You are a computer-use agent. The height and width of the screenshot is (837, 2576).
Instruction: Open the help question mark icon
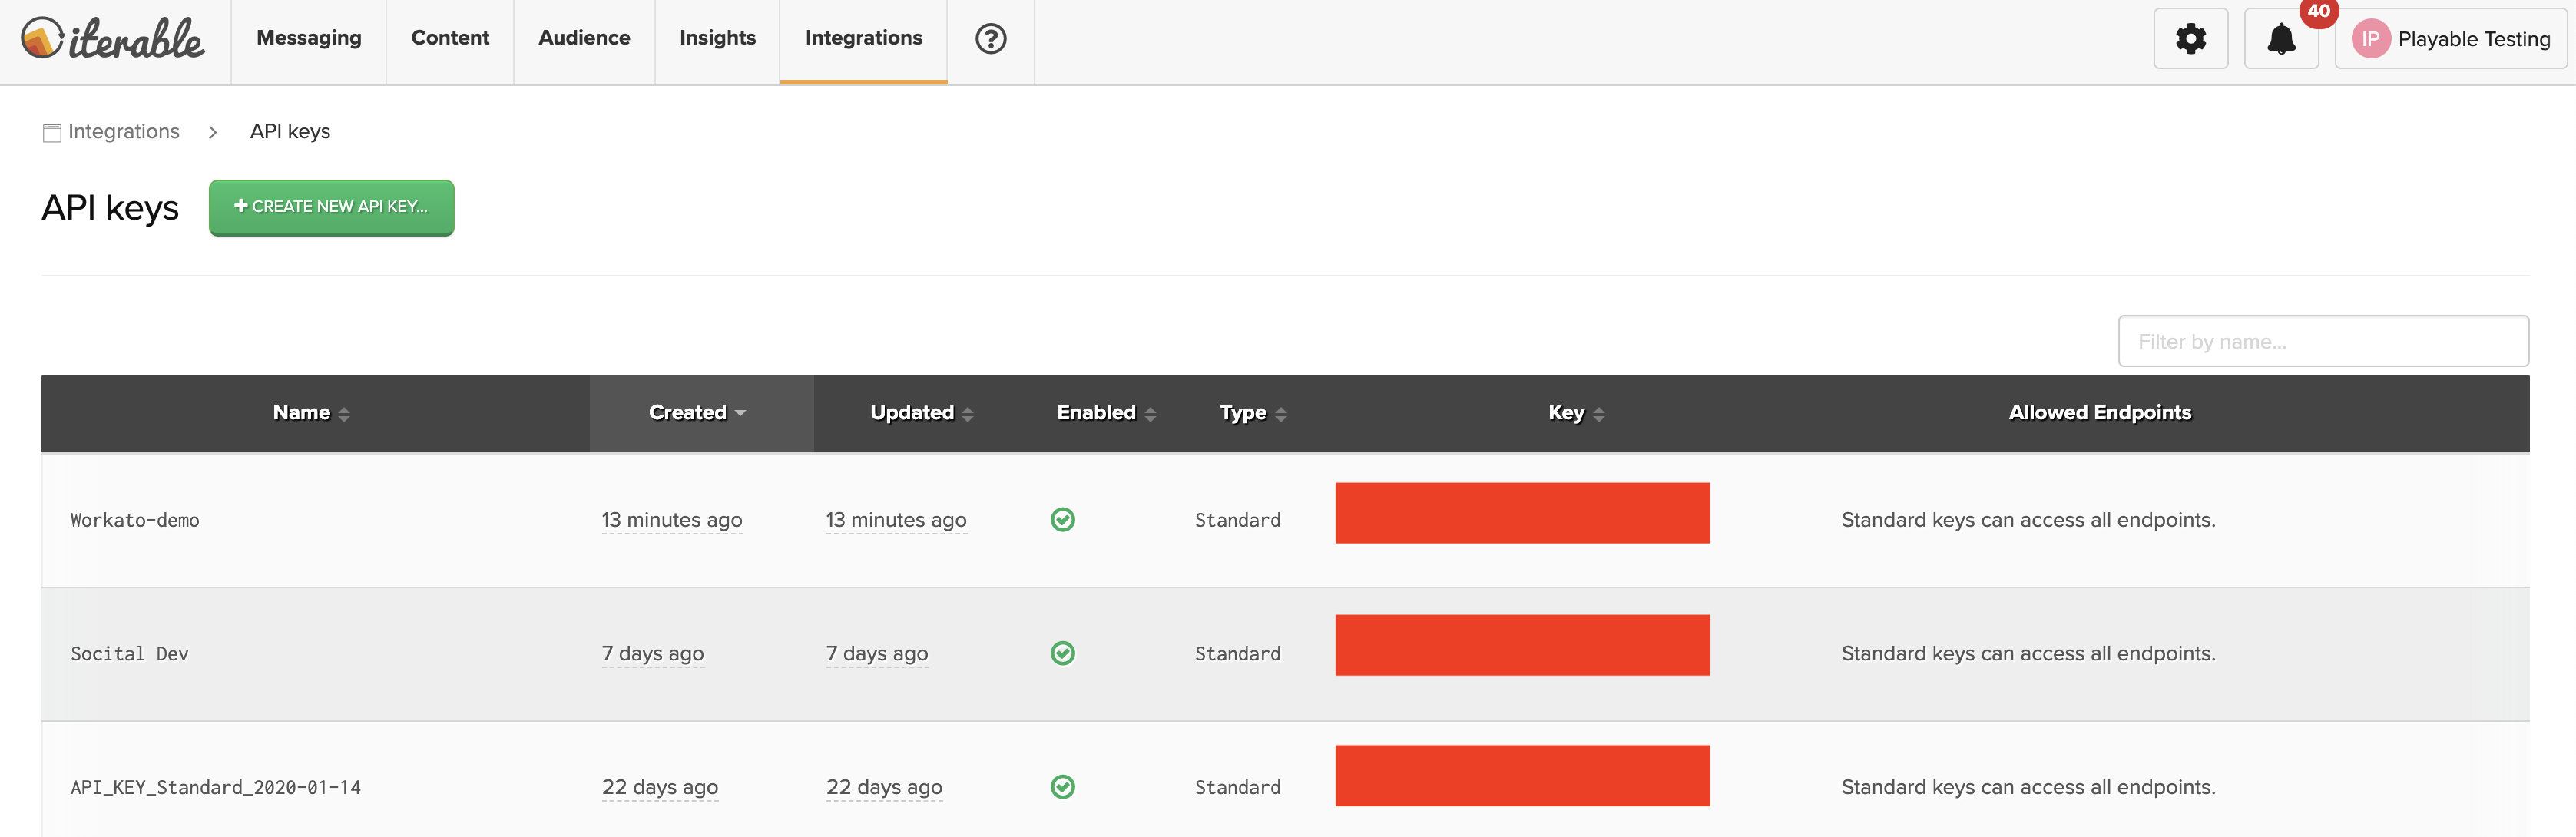click(989, 40)
